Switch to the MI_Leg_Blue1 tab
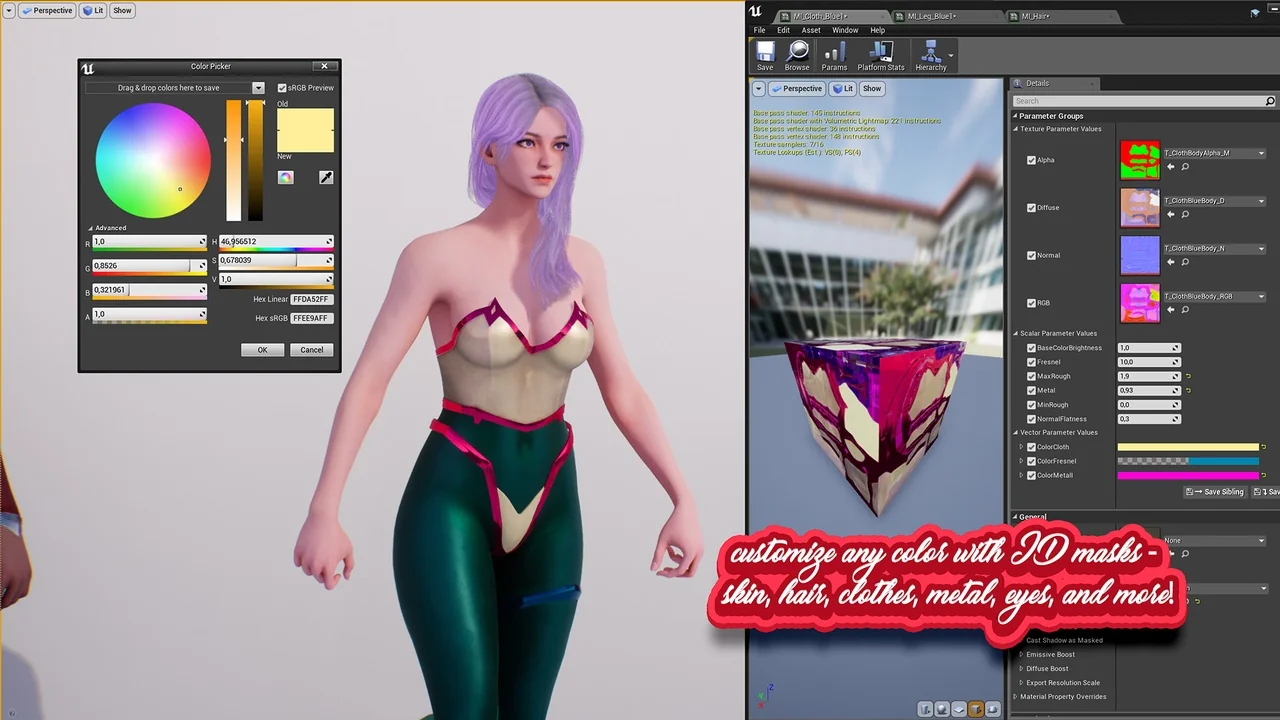This screenshot has width=1280, height=720. pyautogui.click(x=930, y=15)
